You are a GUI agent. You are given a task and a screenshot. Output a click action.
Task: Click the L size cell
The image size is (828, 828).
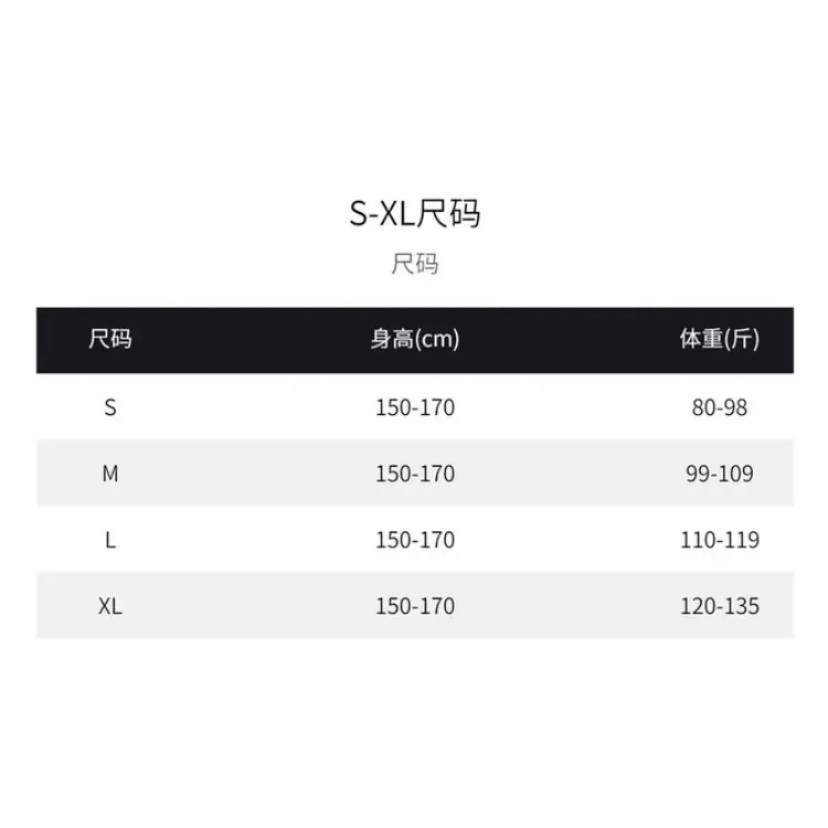110,540
